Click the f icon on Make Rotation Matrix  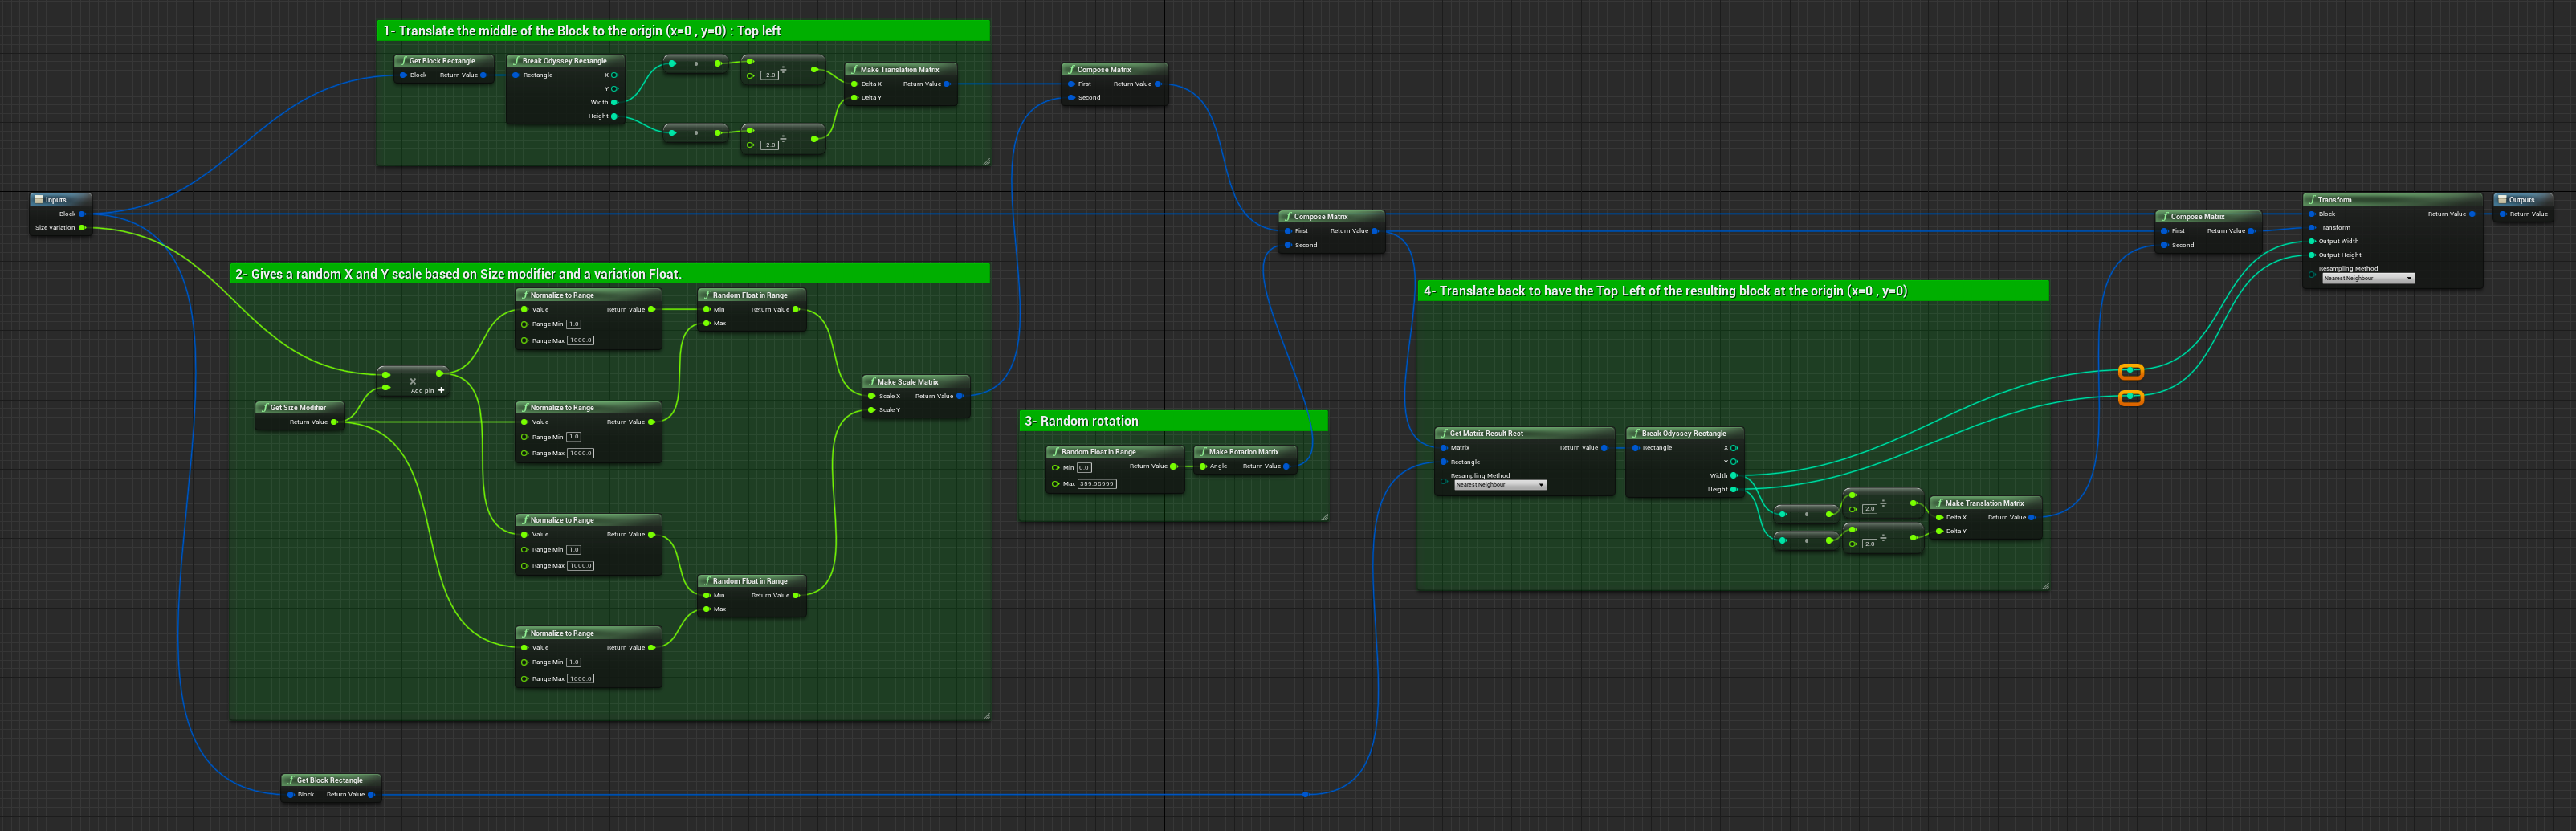click(x=1203, y=451)
